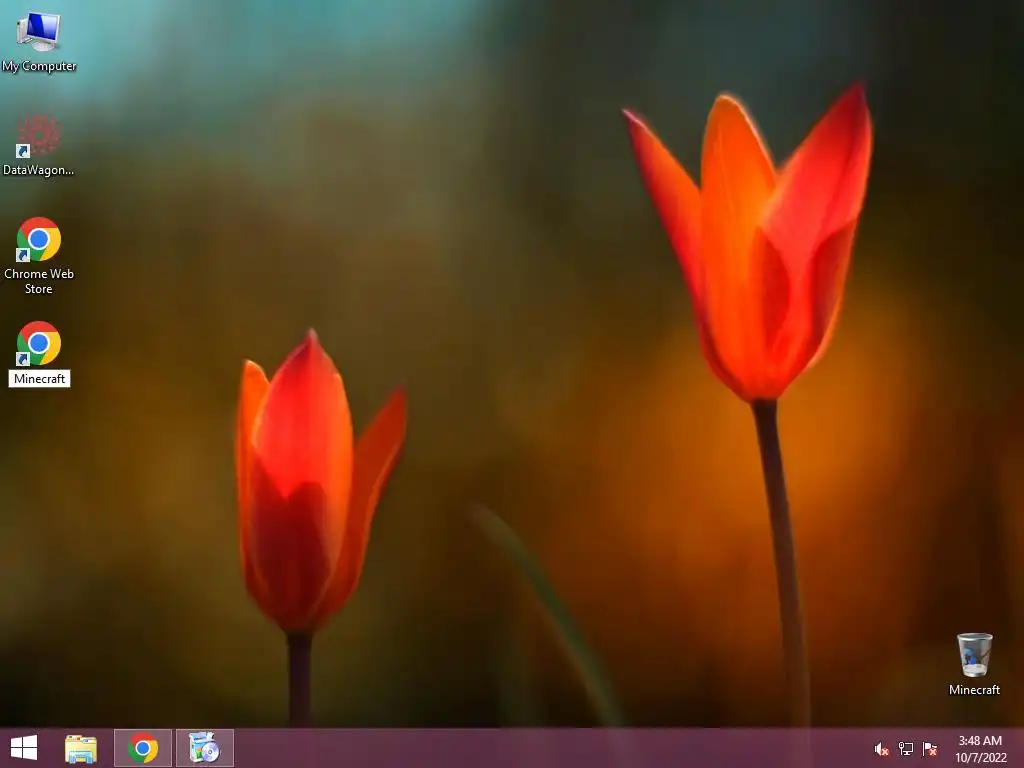Open the Windows Start button
1024x768 pixels.
24,748
